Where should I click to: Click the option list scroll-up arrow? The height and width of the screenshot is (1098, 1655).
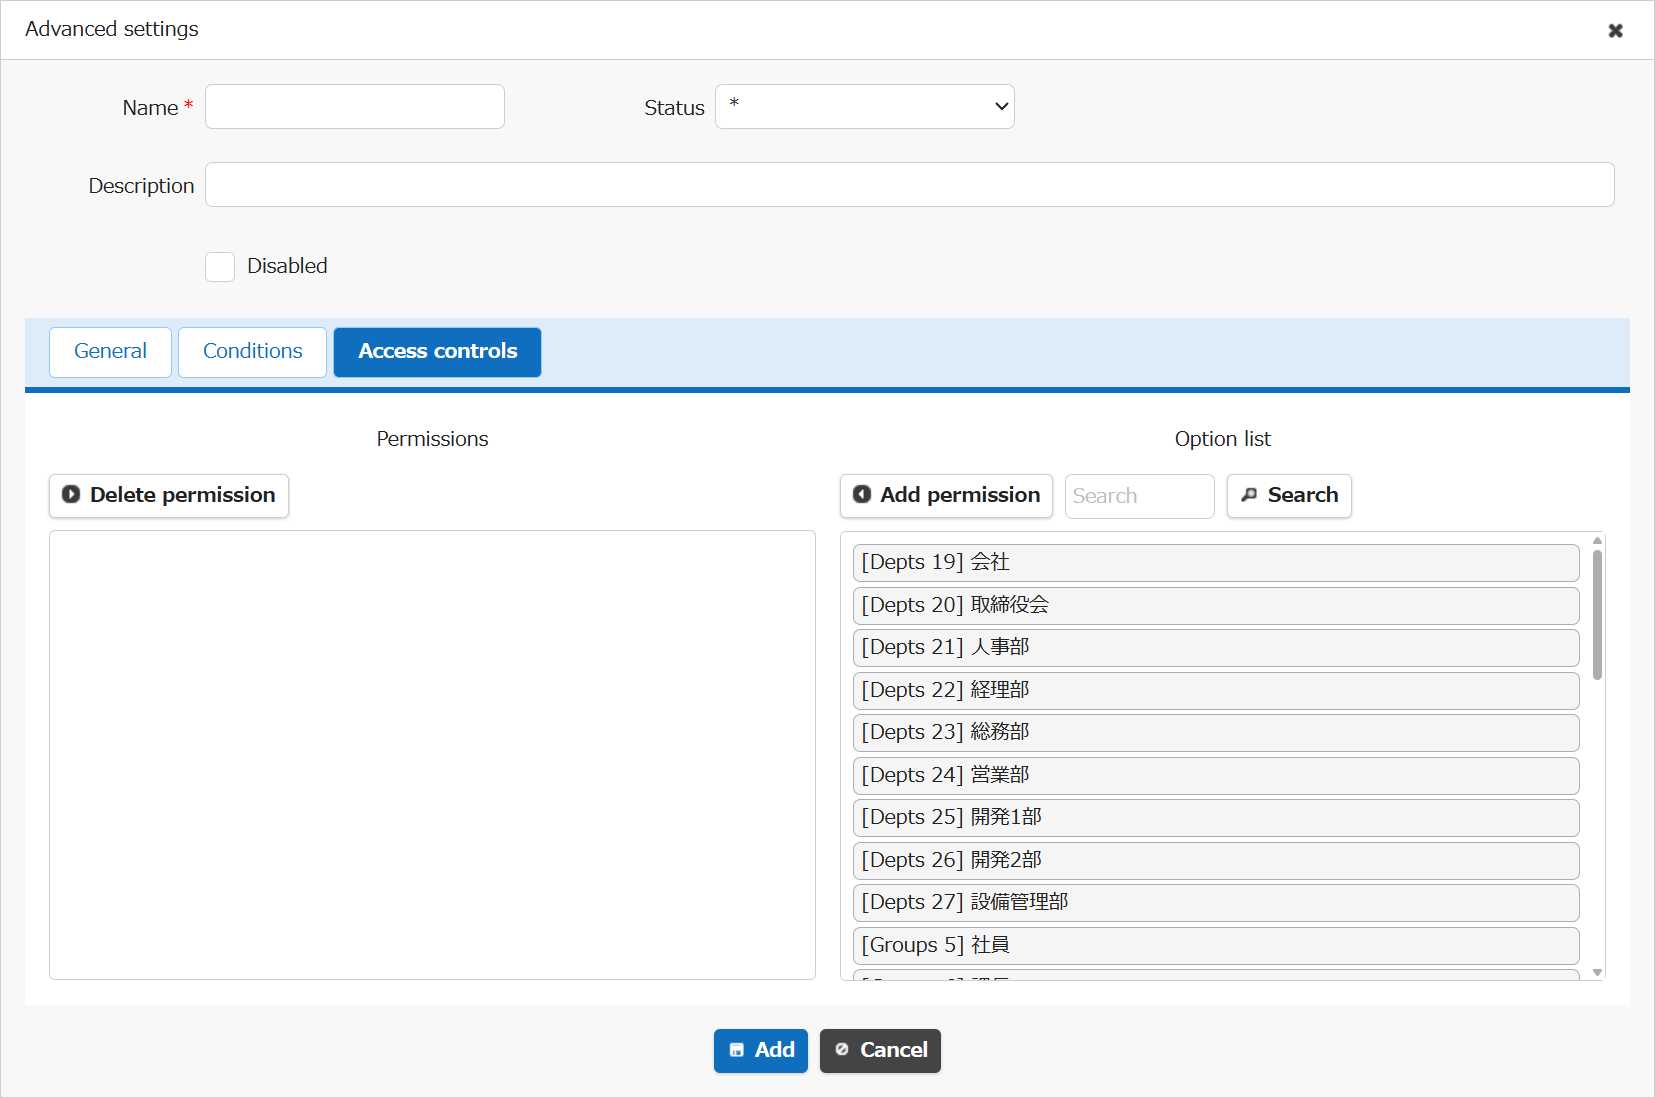1597,540
